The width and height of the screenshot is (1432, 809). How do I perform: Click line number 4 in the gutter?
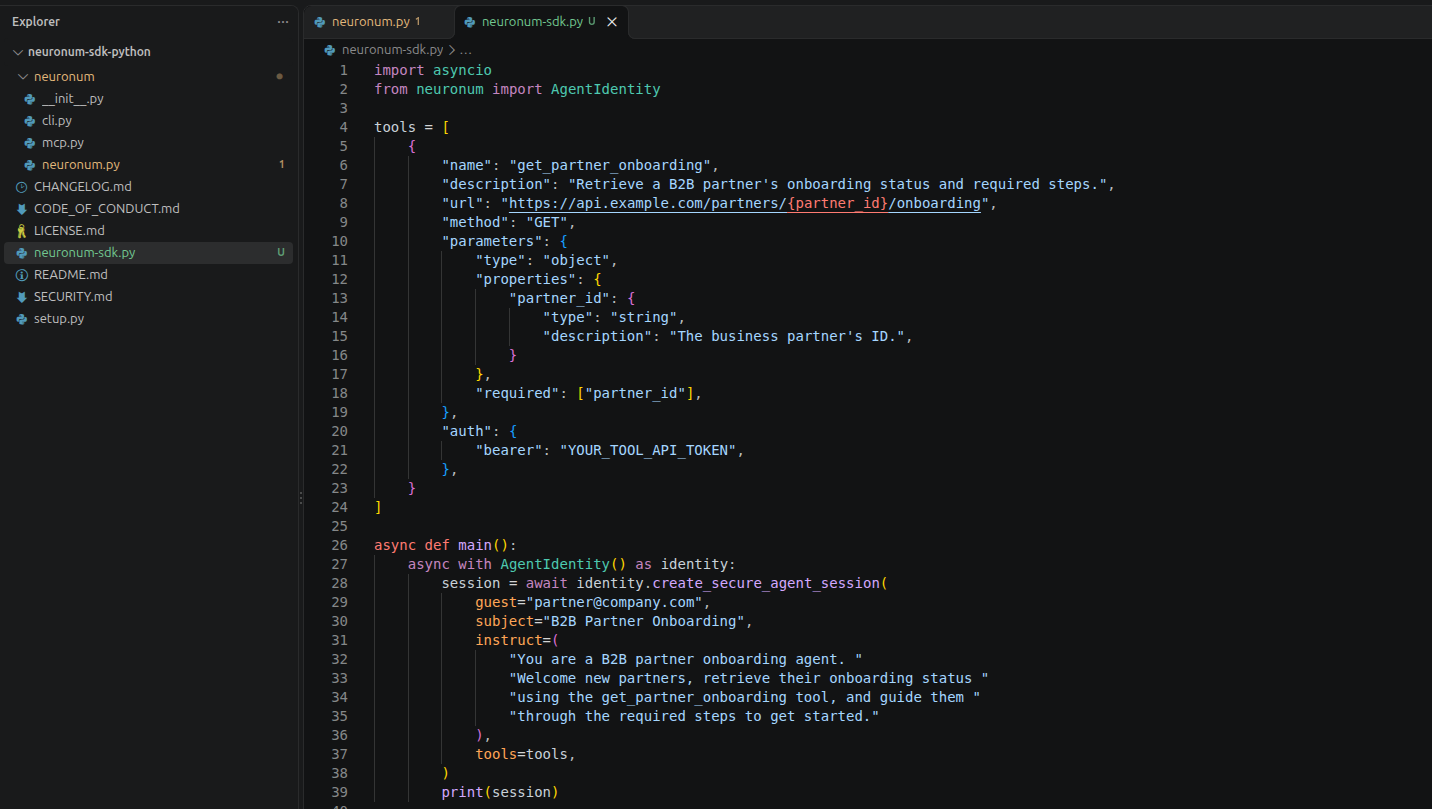pyautogui.click(x=344, y=127)
